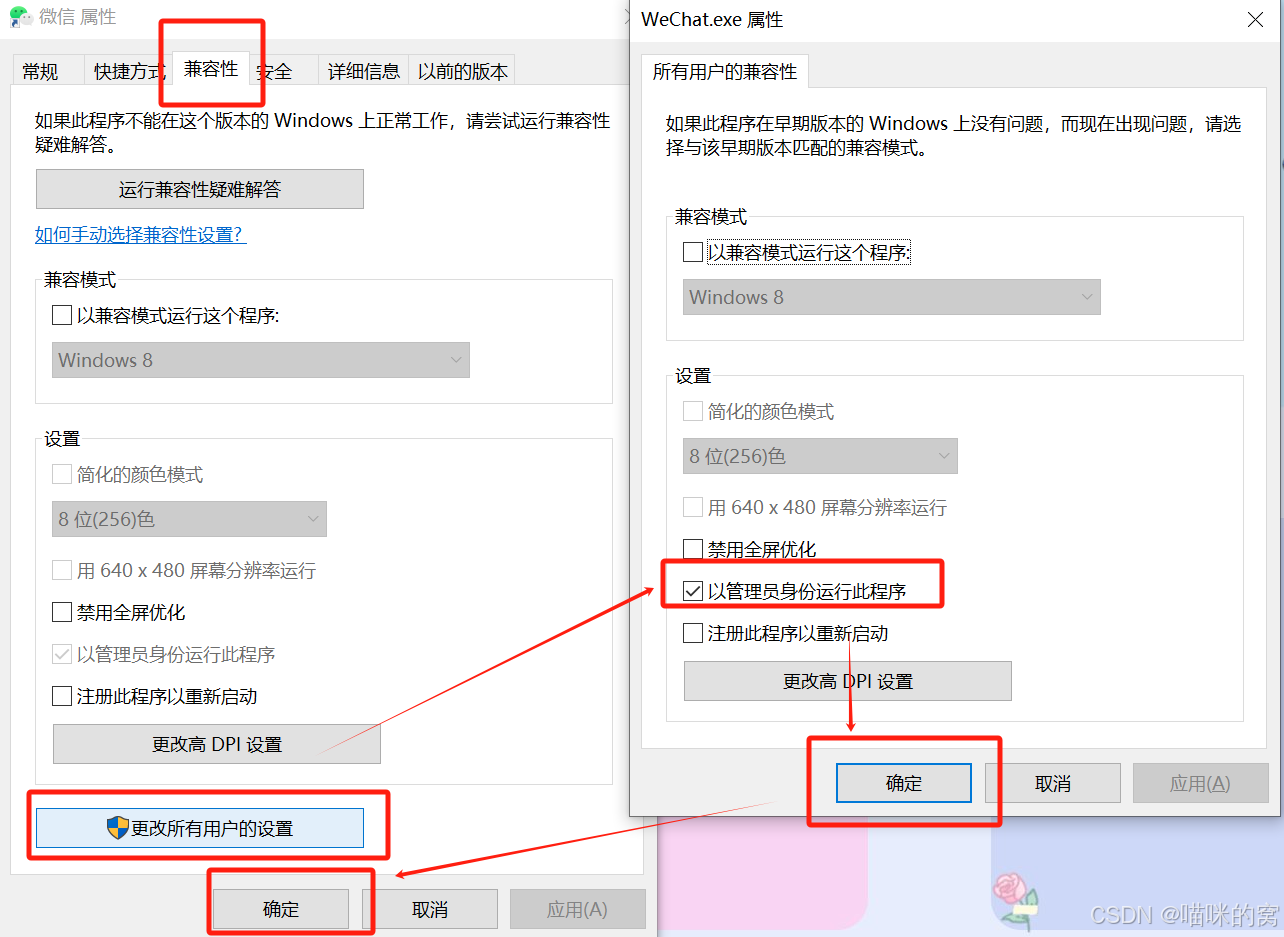Viewport: 1284px width, 937px height.
Task: Open the Windows 8 dropdown in 微信 属性
Action: 261,360
